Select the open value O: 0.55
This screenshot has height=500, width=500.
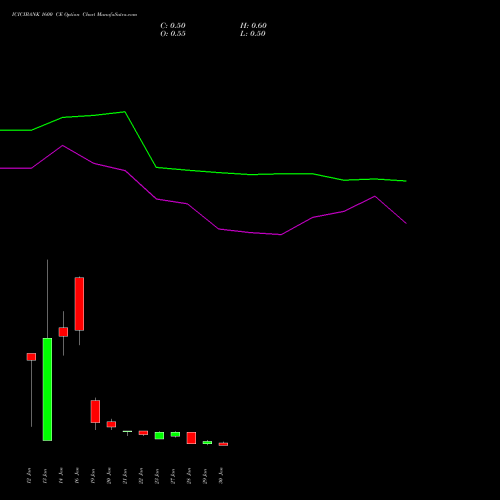tap(173, 34)
